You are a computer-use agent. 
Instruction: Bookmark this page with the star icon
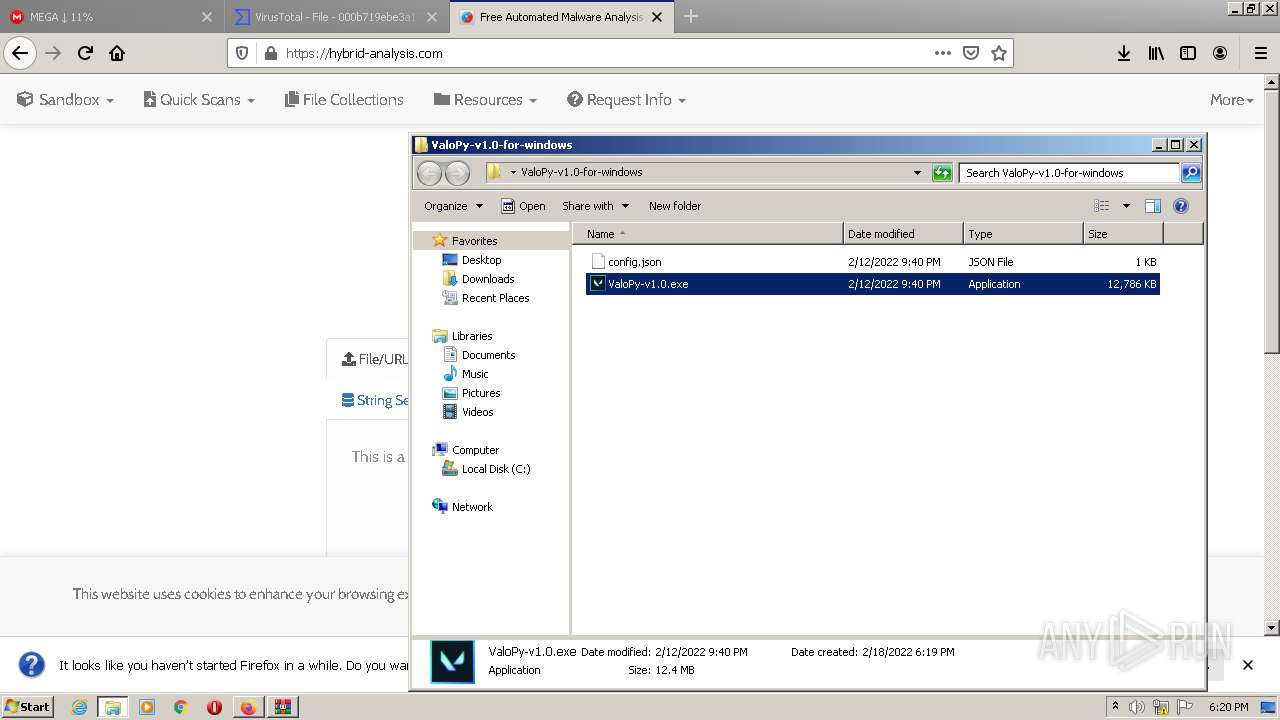coord(998,54)
